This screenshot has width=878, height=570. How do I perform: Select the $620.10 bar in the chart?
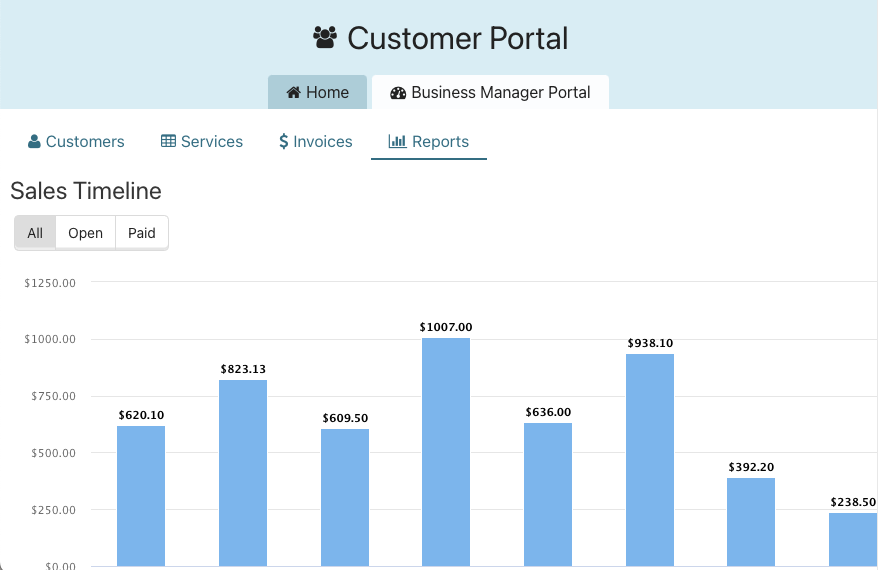tap(141, 496)
